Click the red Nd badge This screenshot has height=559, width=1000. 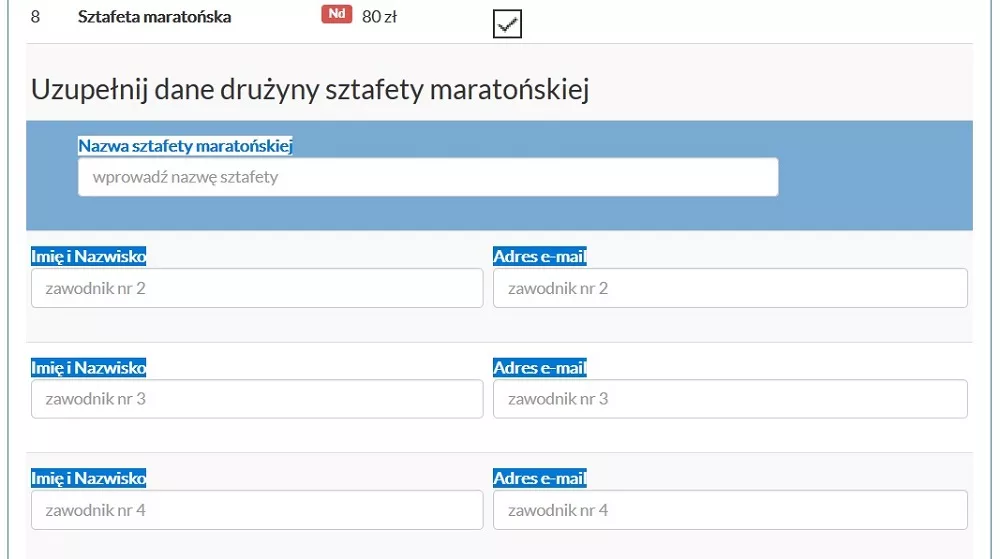click(336, 16)
